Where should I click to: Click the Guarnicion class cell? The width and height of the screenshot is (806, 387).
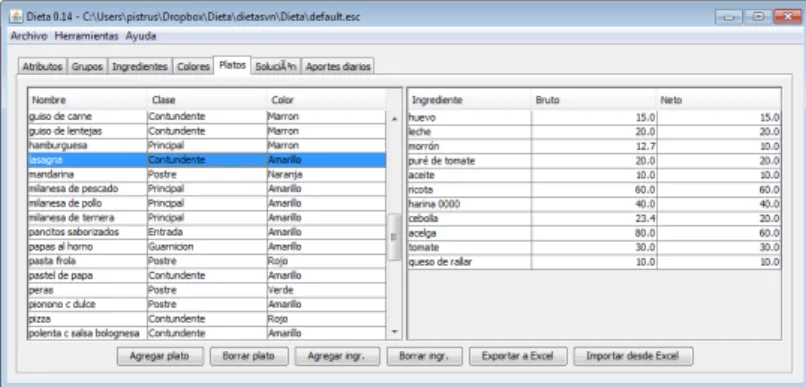(x=207, y=247)
